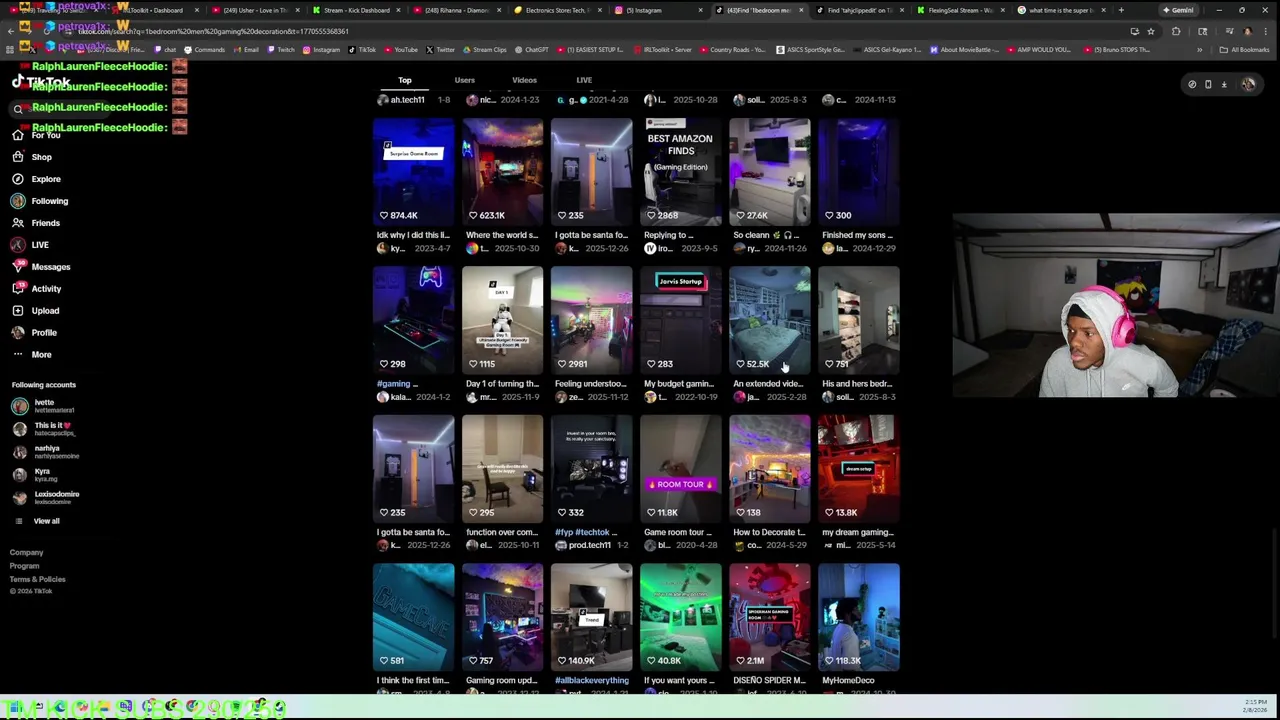Screen dimensions: 1280x720
Task: Open the Jarvis Startup video thumbnail
Action: pyautogui.click(x=680, y=320)
